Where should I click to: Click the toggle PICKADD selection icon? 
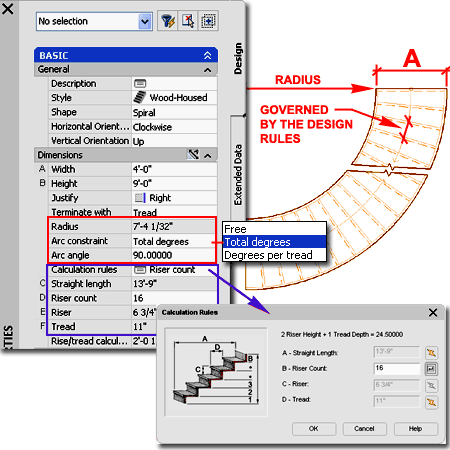tap(208, 21)
